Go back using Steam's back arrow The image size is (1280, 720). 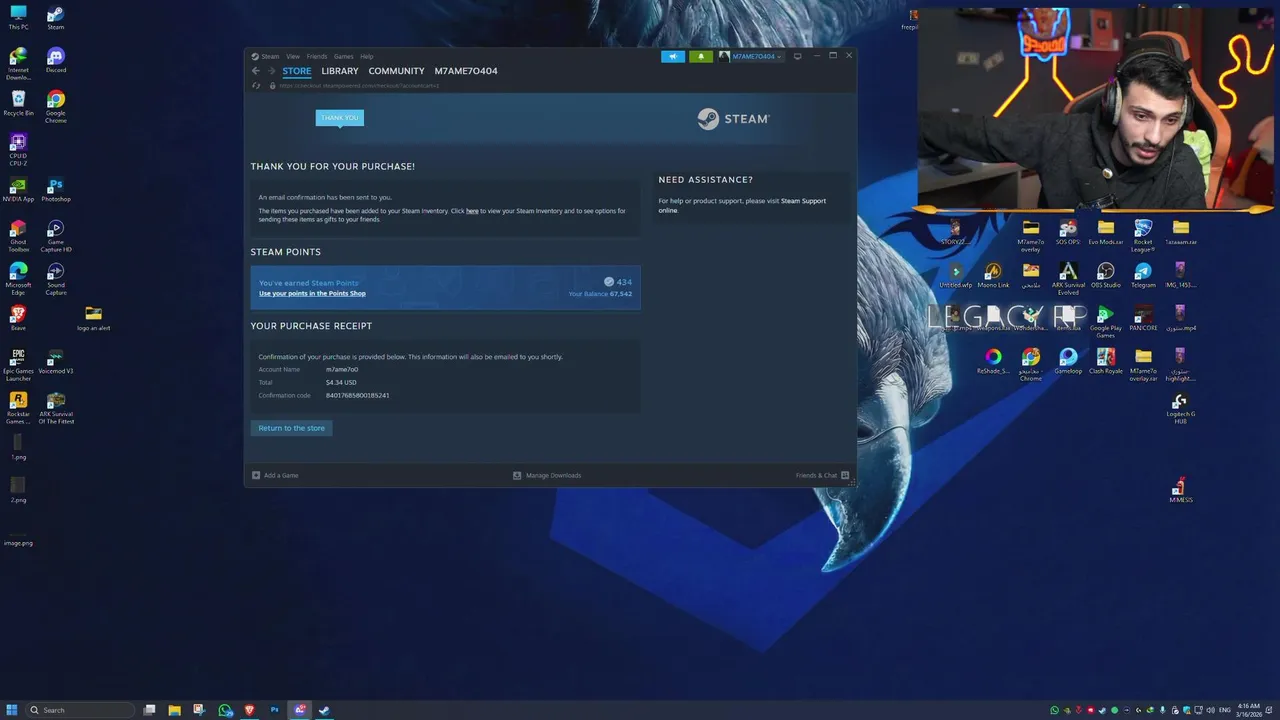coord(256,71)
